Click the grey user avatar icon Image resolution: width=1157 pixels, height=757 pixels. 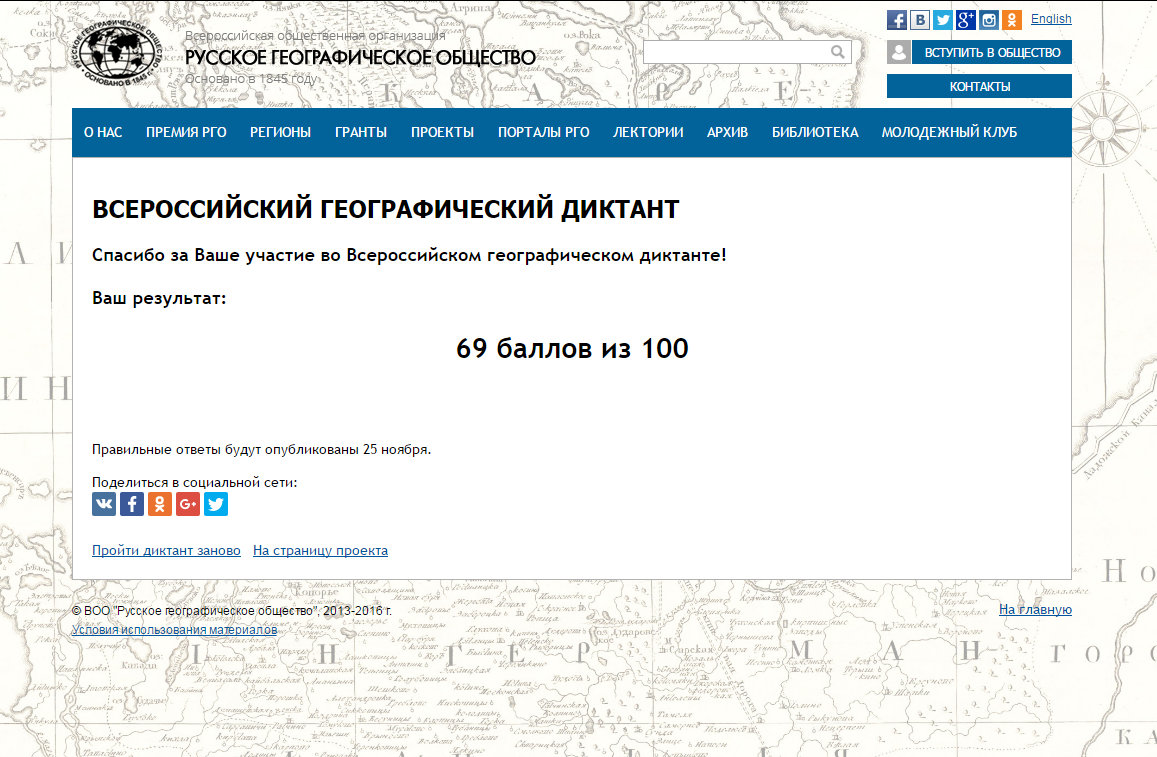tap(898, 53)
